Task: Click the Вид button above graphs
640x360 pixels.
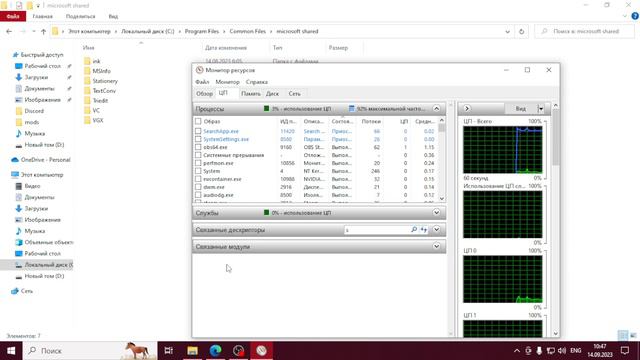Action: [x=520, y=109]
